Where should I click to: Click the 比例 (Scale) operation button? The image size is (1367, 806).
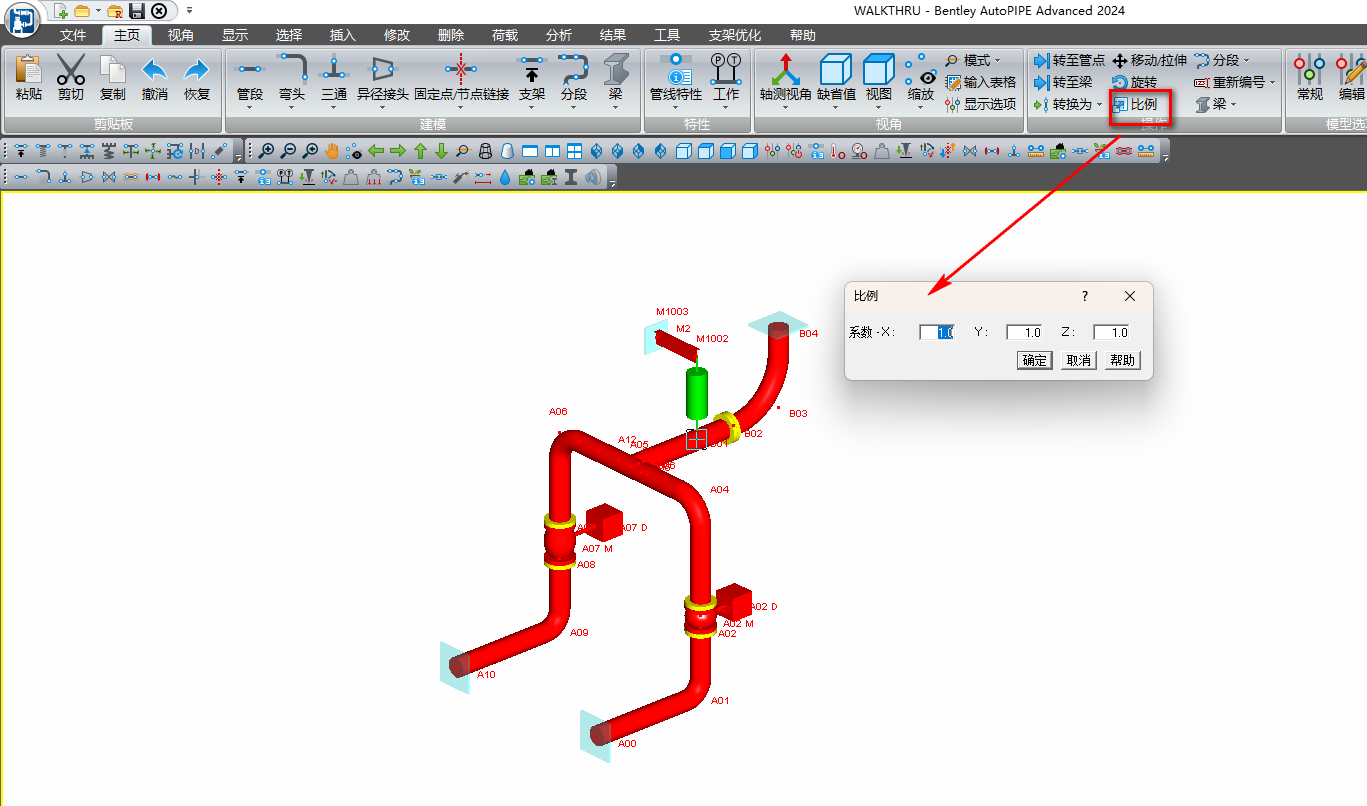coord(1135,104)
